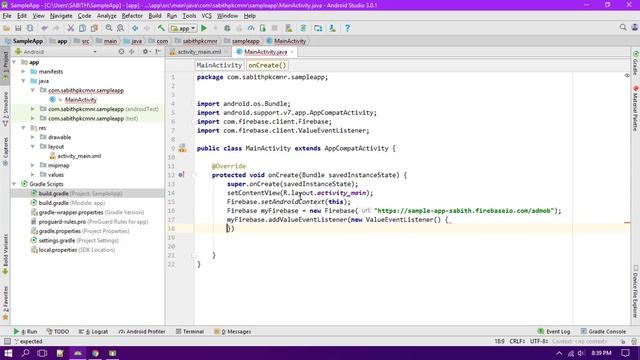Viewport: 640px width, 360px height.
Task: Attach the debugger to an Android process
Action: click(263, 28)
